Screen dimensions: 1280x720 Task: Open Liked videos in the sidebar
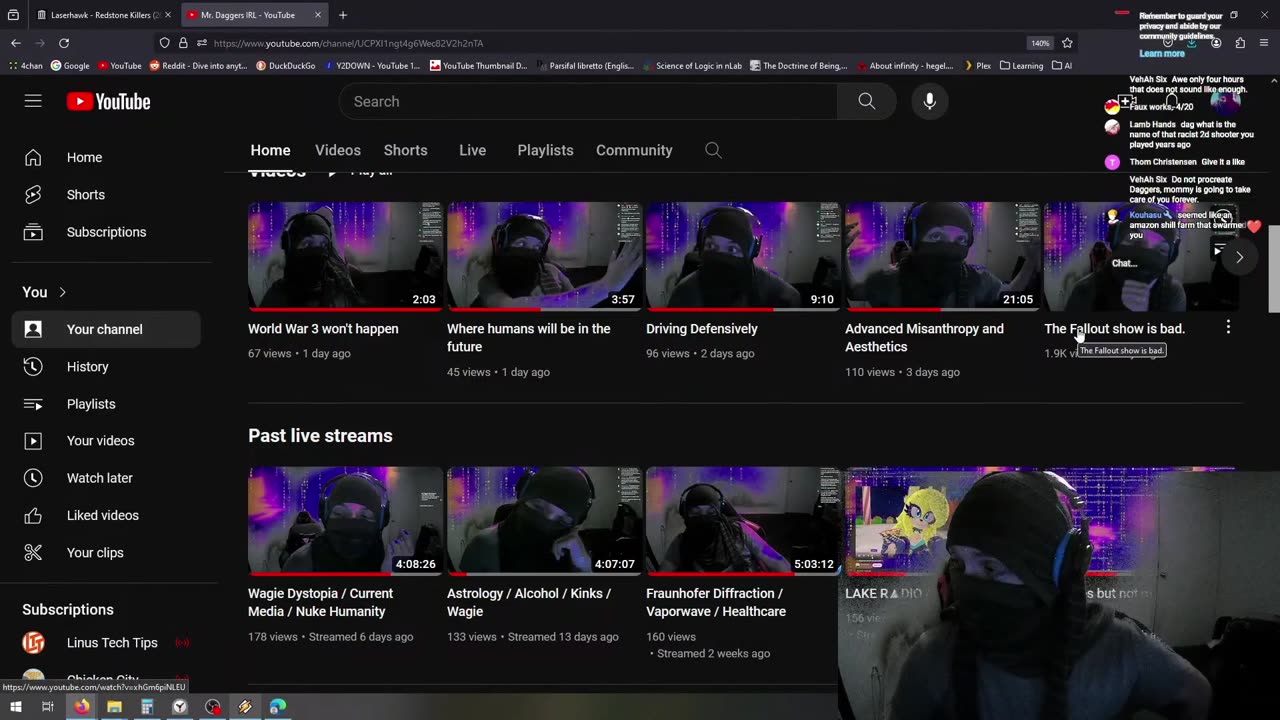pyautogui.click(x=106, y=515)
